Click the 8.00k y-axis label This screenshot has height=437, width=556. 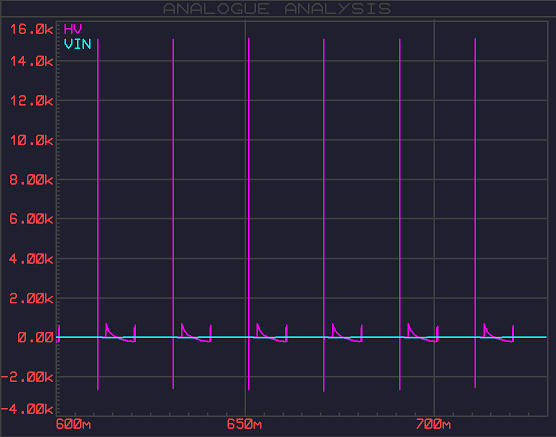32,180
